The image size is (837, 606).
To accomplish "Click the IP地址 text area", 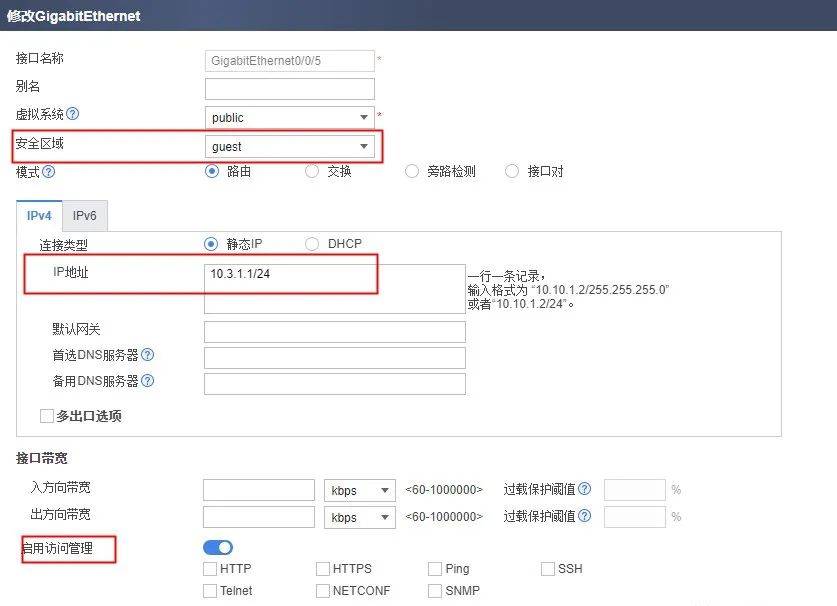I will [x=335, y=289].
